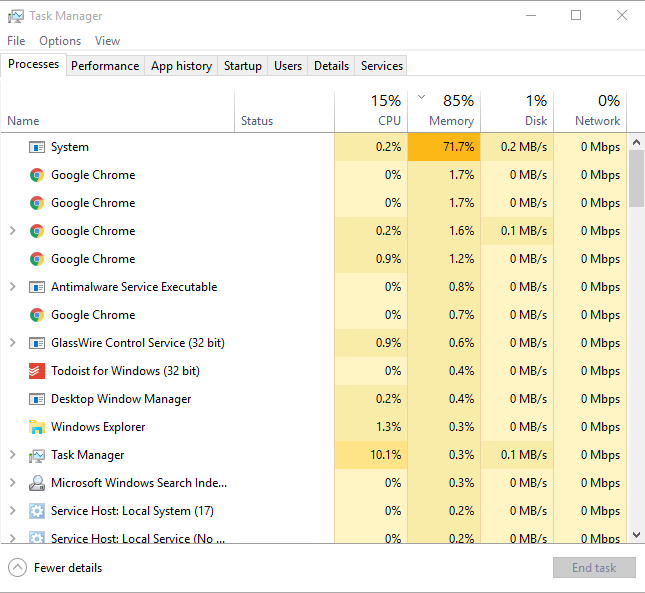Click the vertical scrollbar thumb
Image resolution: width=645 pixels, height=593 pixels.
pyautogui.click(x=636, y=179)
